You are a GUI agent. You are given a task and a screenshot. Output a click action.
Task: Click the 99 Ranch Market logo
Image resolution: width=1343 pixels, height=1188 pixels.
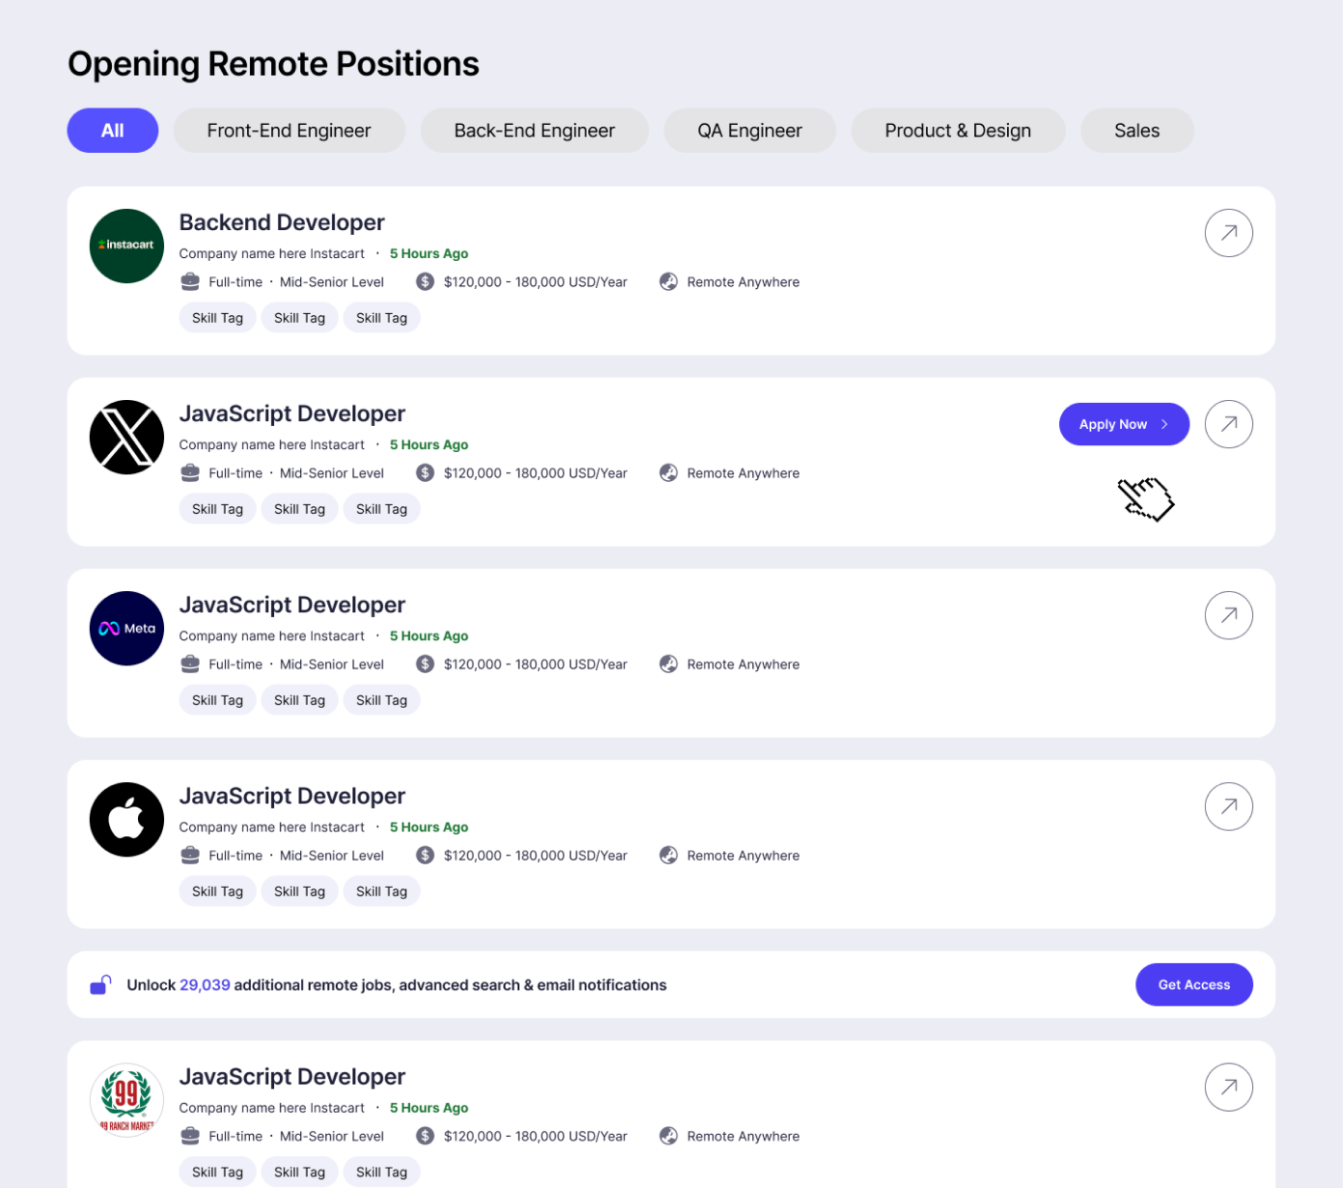127,1100
